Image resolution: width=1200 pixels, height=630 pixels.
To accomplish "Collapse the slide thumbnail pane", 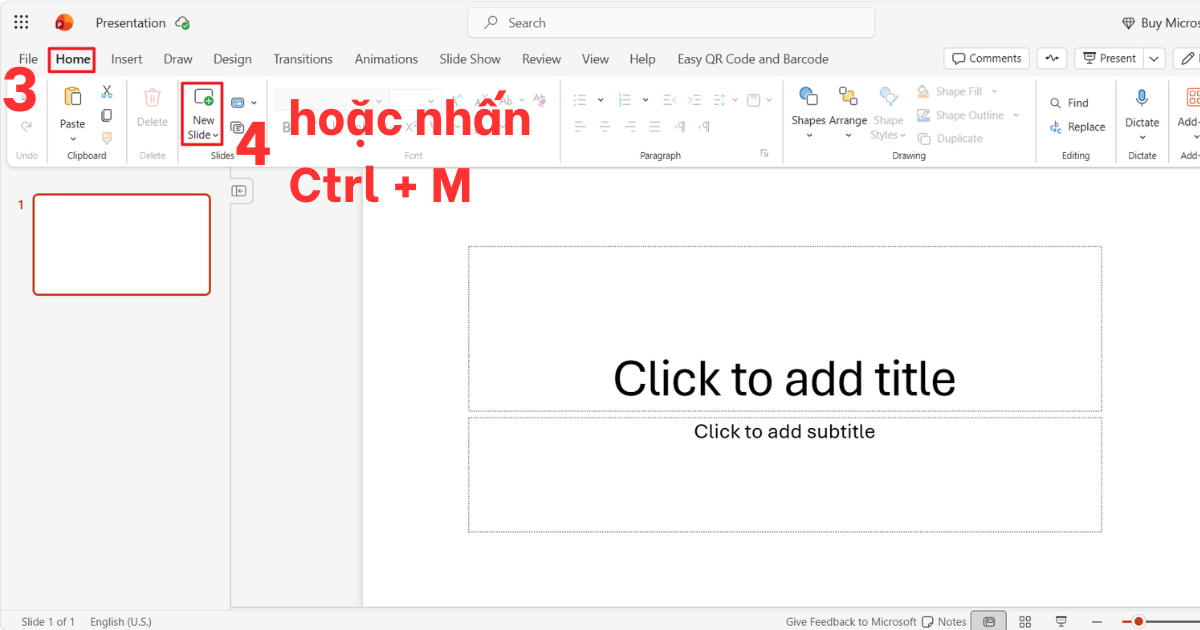I will tap(240, 191).
